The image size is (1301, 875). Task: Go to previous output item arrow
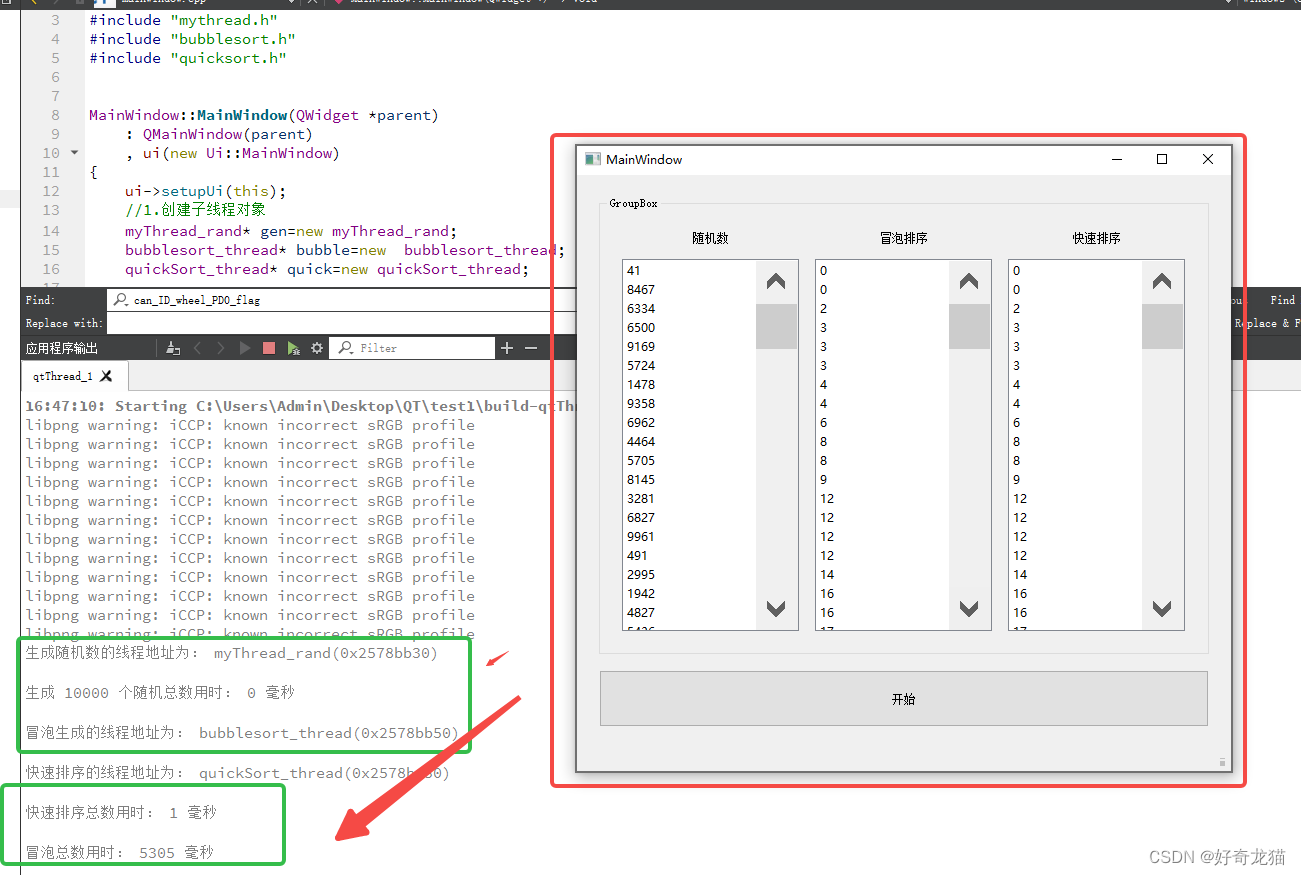(197, 348)
